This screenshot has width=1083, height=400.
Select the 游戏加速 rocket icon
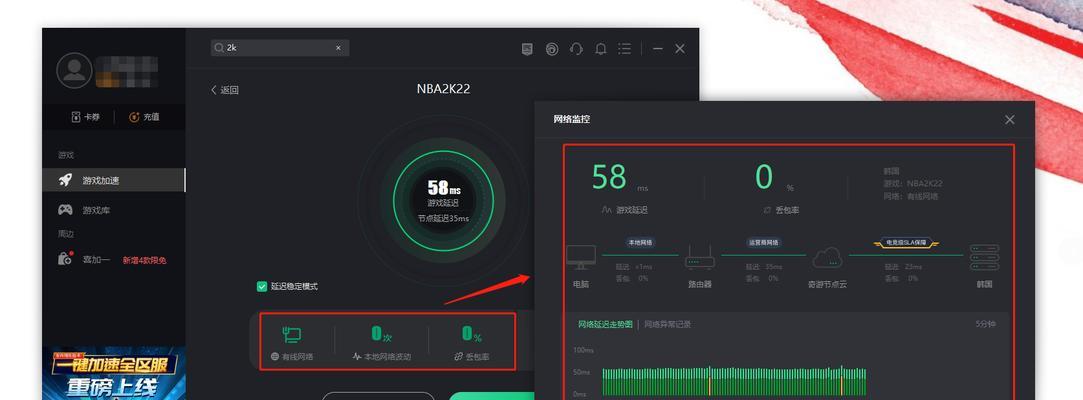tap(66, 180)
